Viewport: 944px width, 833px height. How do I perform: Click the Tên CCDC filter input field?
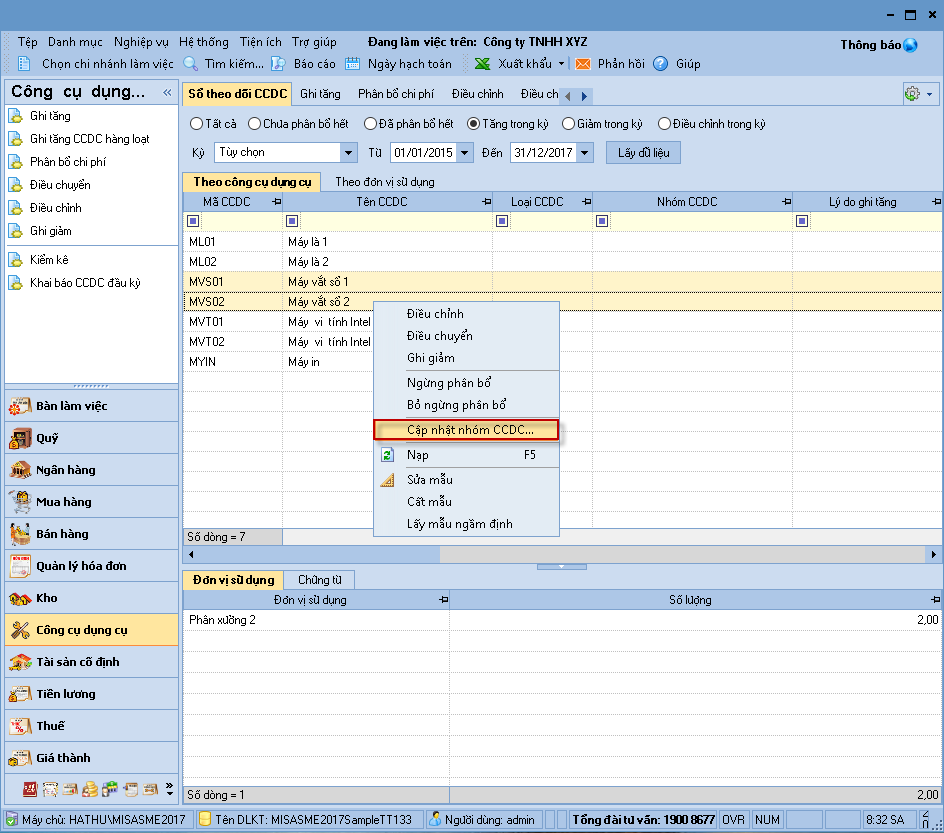click(x=395, y=221)
